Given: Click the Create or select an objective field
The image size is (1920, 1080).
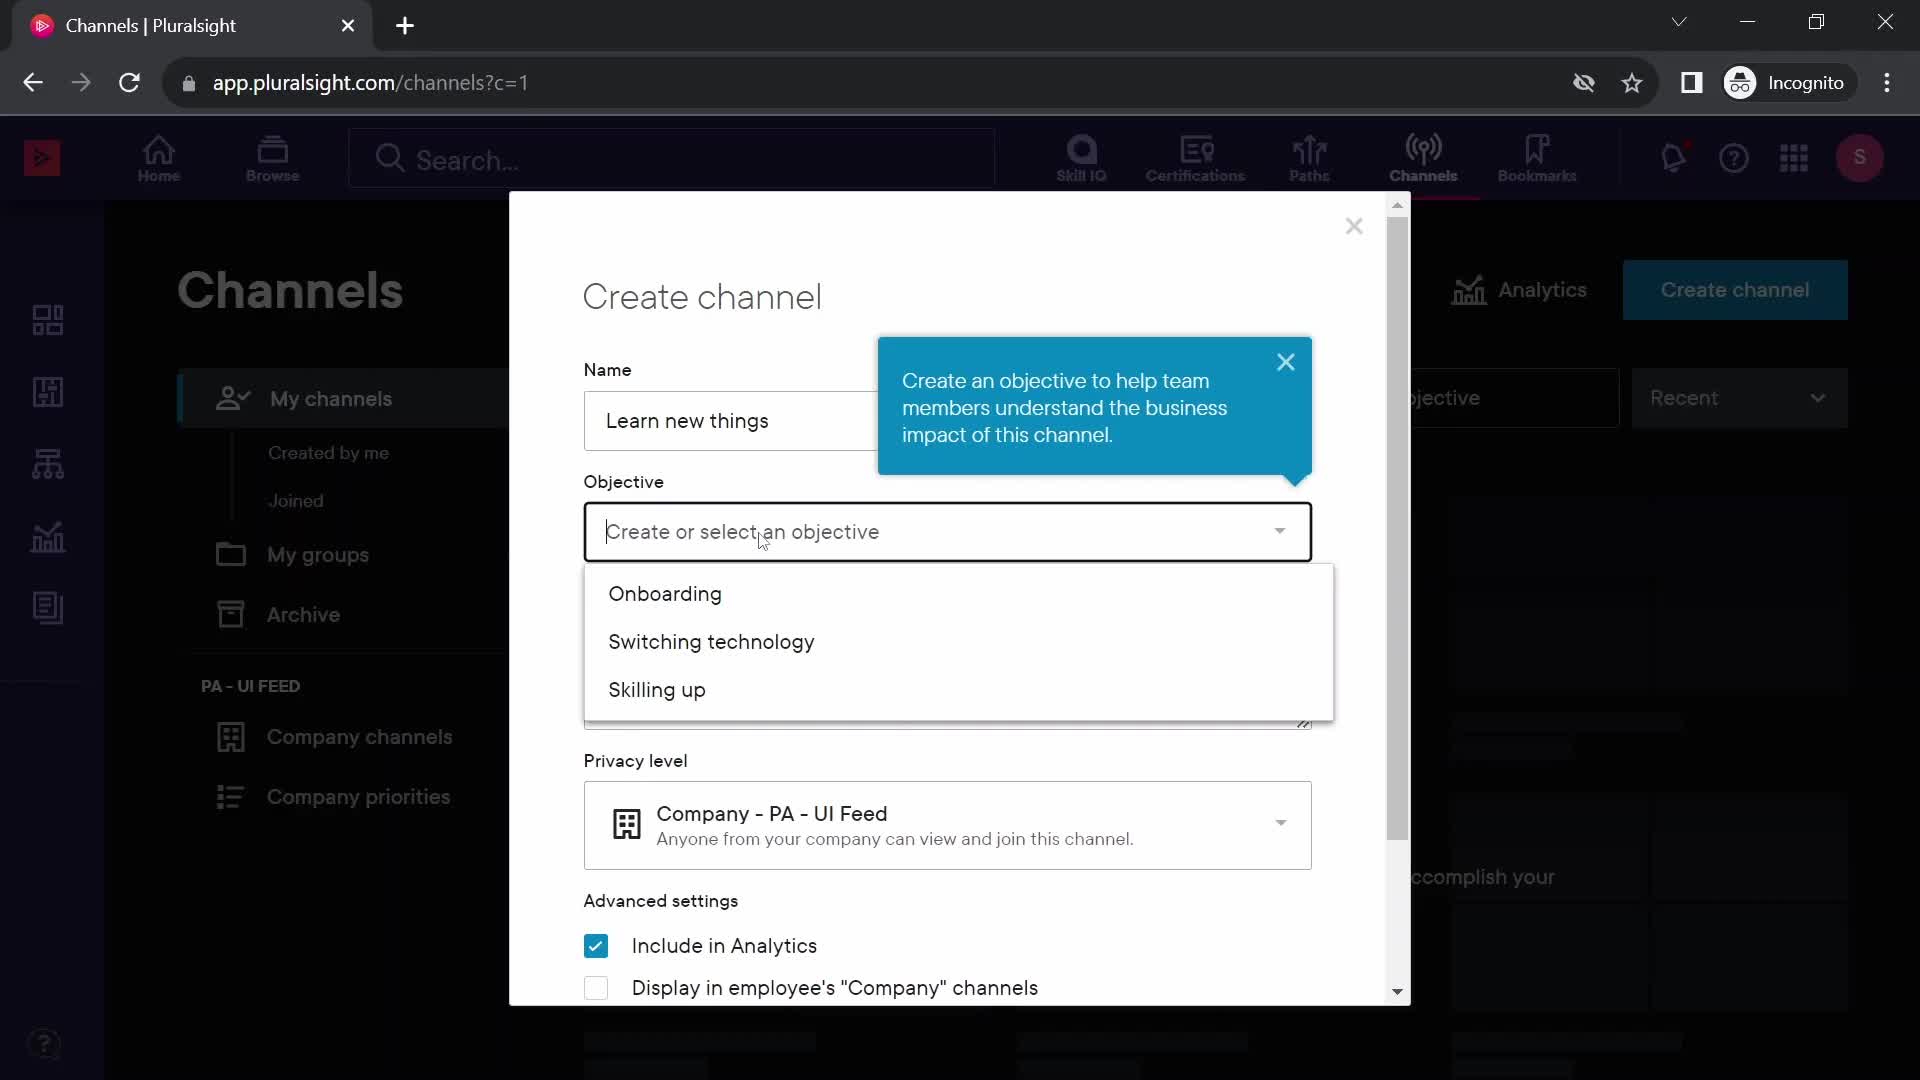Looking at the screenshot, I should tap(947, 532).
